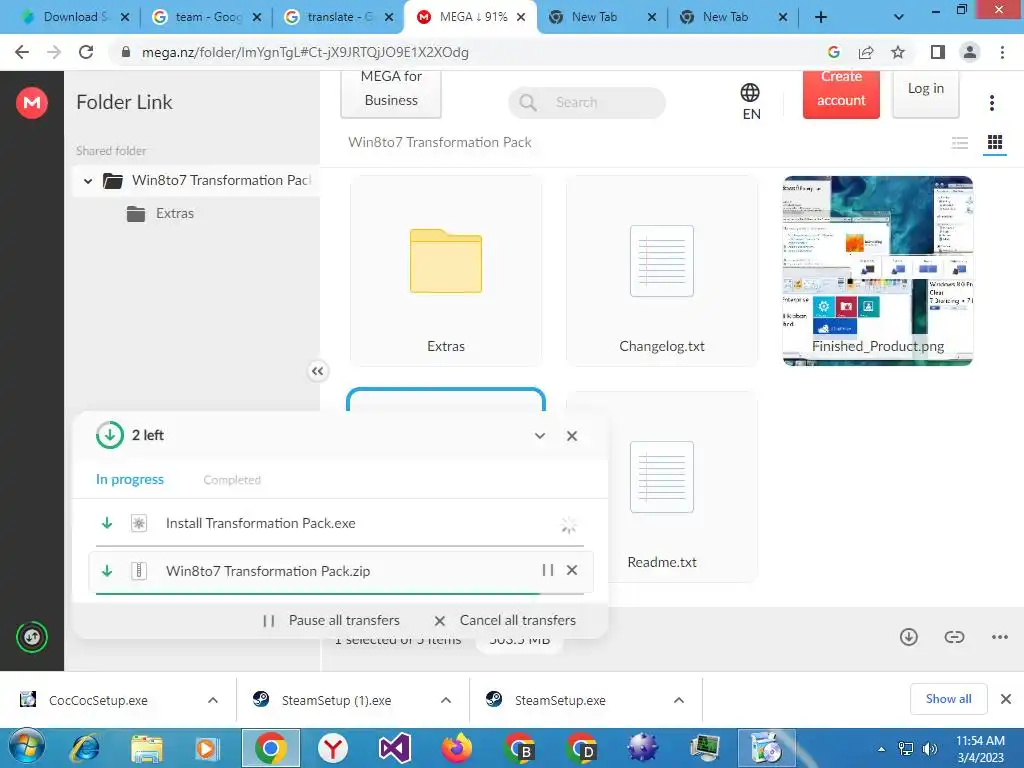The height and width of the screenshot is (768, 1024).
Task: Open the transfers status icon in sidebar
Action: [31, 637]
